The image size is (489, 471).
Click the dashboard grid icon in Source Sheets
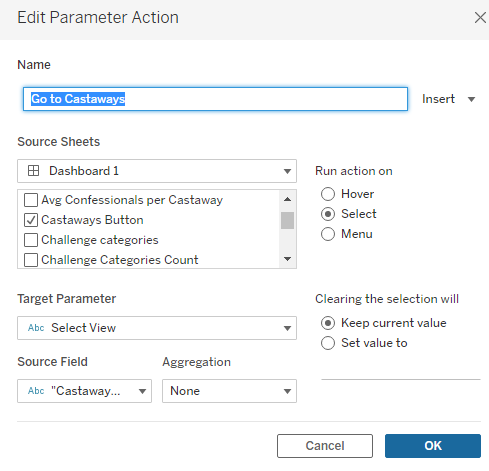click(x=33, y=171)
